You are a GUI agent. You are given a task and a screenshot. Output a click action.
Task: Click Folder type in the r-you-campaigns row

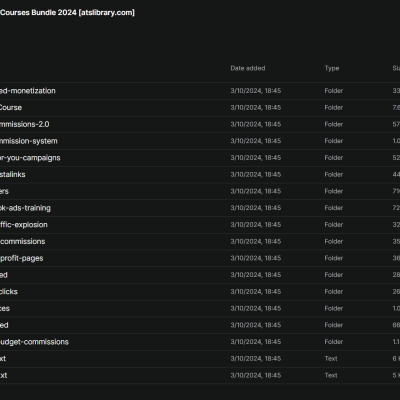tap(334, 158)
